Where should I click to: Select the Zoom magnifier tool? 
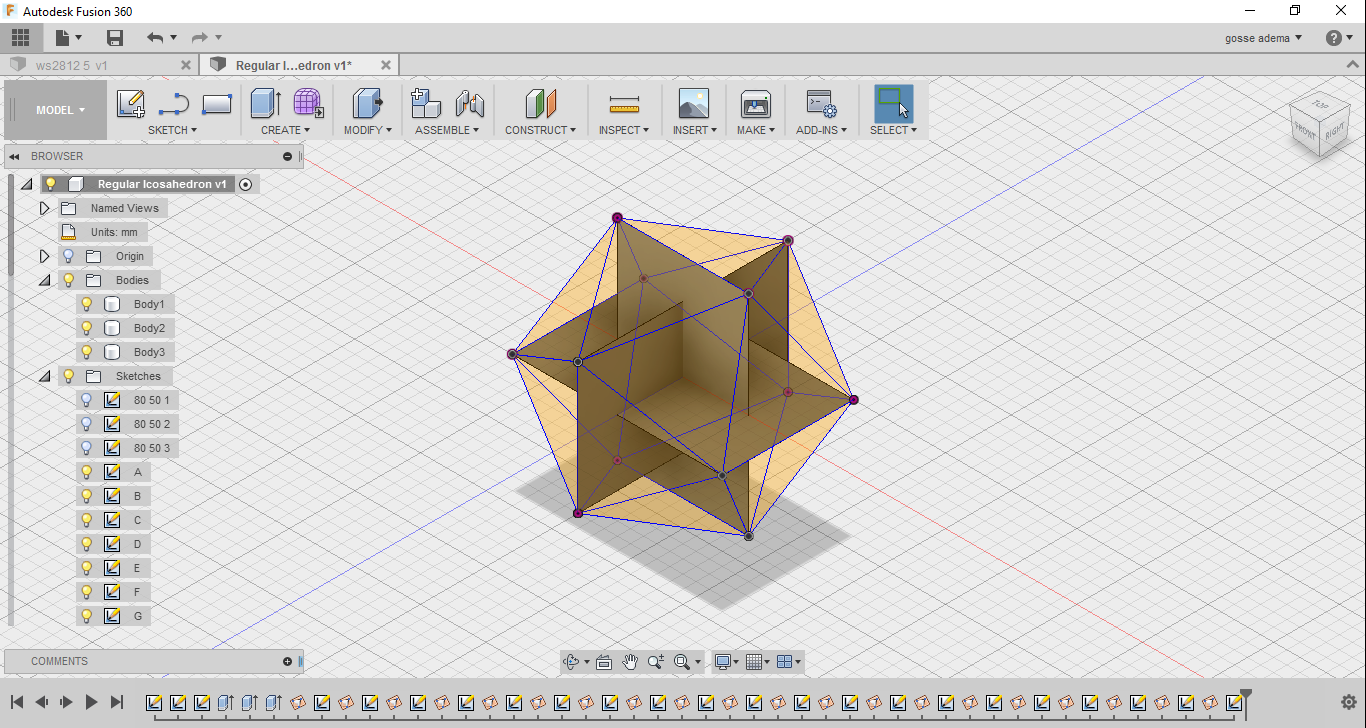click(x=656, y=662)
